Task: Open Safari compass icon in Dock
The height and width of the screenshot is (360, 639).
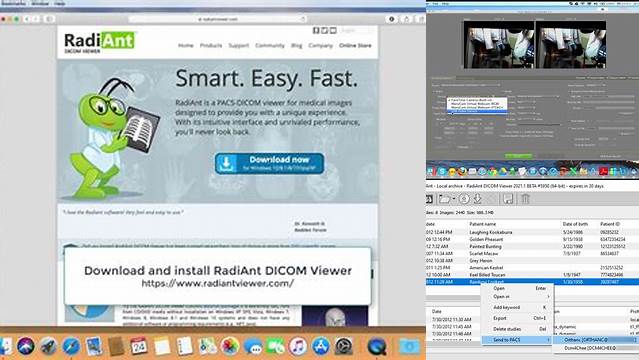Action: pos(71,347)
